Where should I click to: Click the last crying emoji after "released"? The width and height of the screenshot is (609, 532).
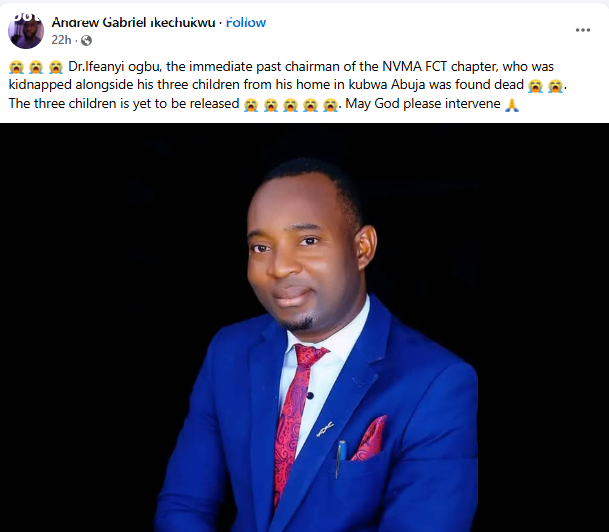pos(330,104)
